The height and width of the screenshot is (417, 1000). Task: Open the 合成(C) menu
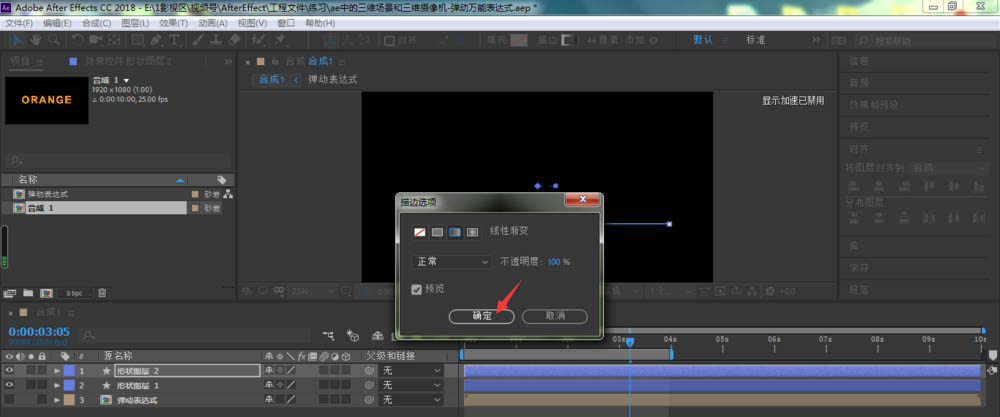click(x=96, y=23)
